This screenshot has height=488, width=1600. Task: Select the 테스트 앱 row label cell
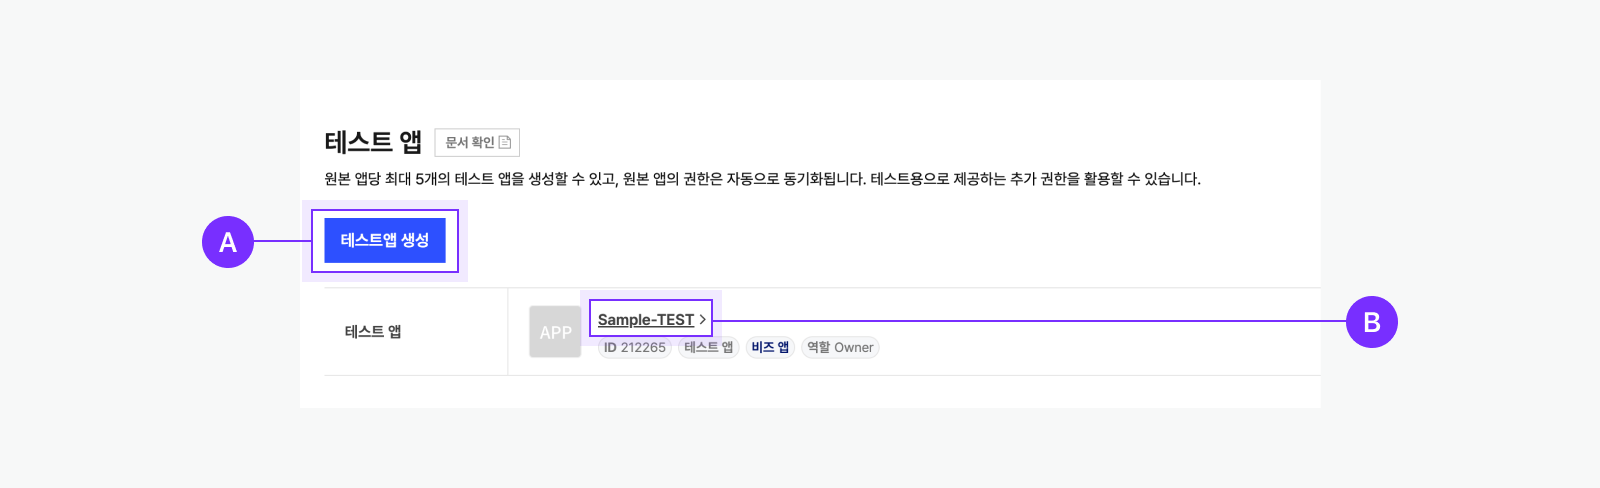tap(373, 332)
